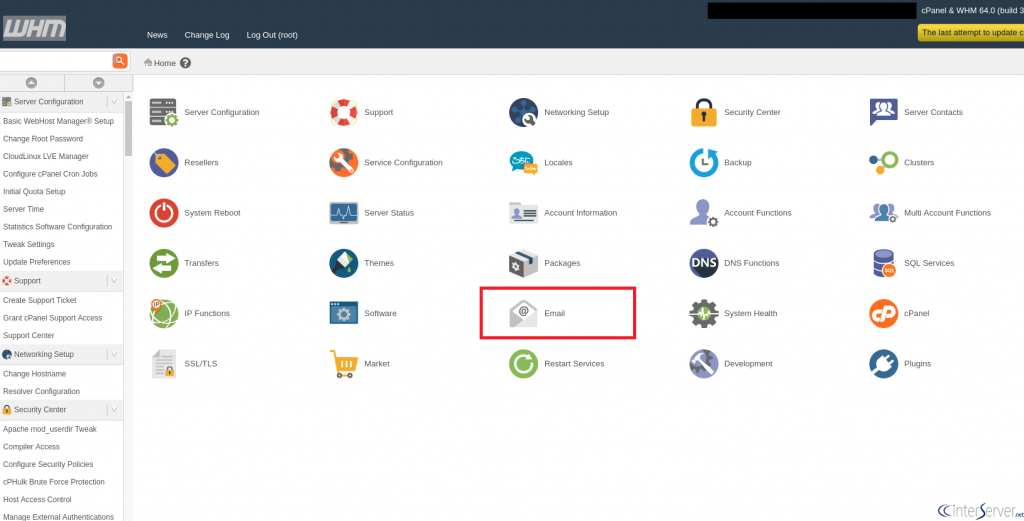The image size is (1024, 521).
Task: Open the Security Center padlock icon
Action: (704, 112)
